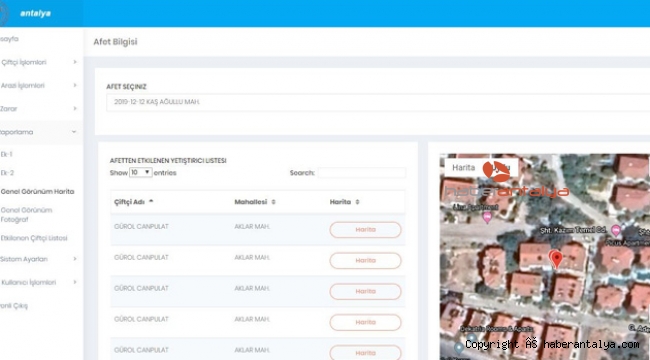Open the Anasayfa sidebar item

point(9,39)
